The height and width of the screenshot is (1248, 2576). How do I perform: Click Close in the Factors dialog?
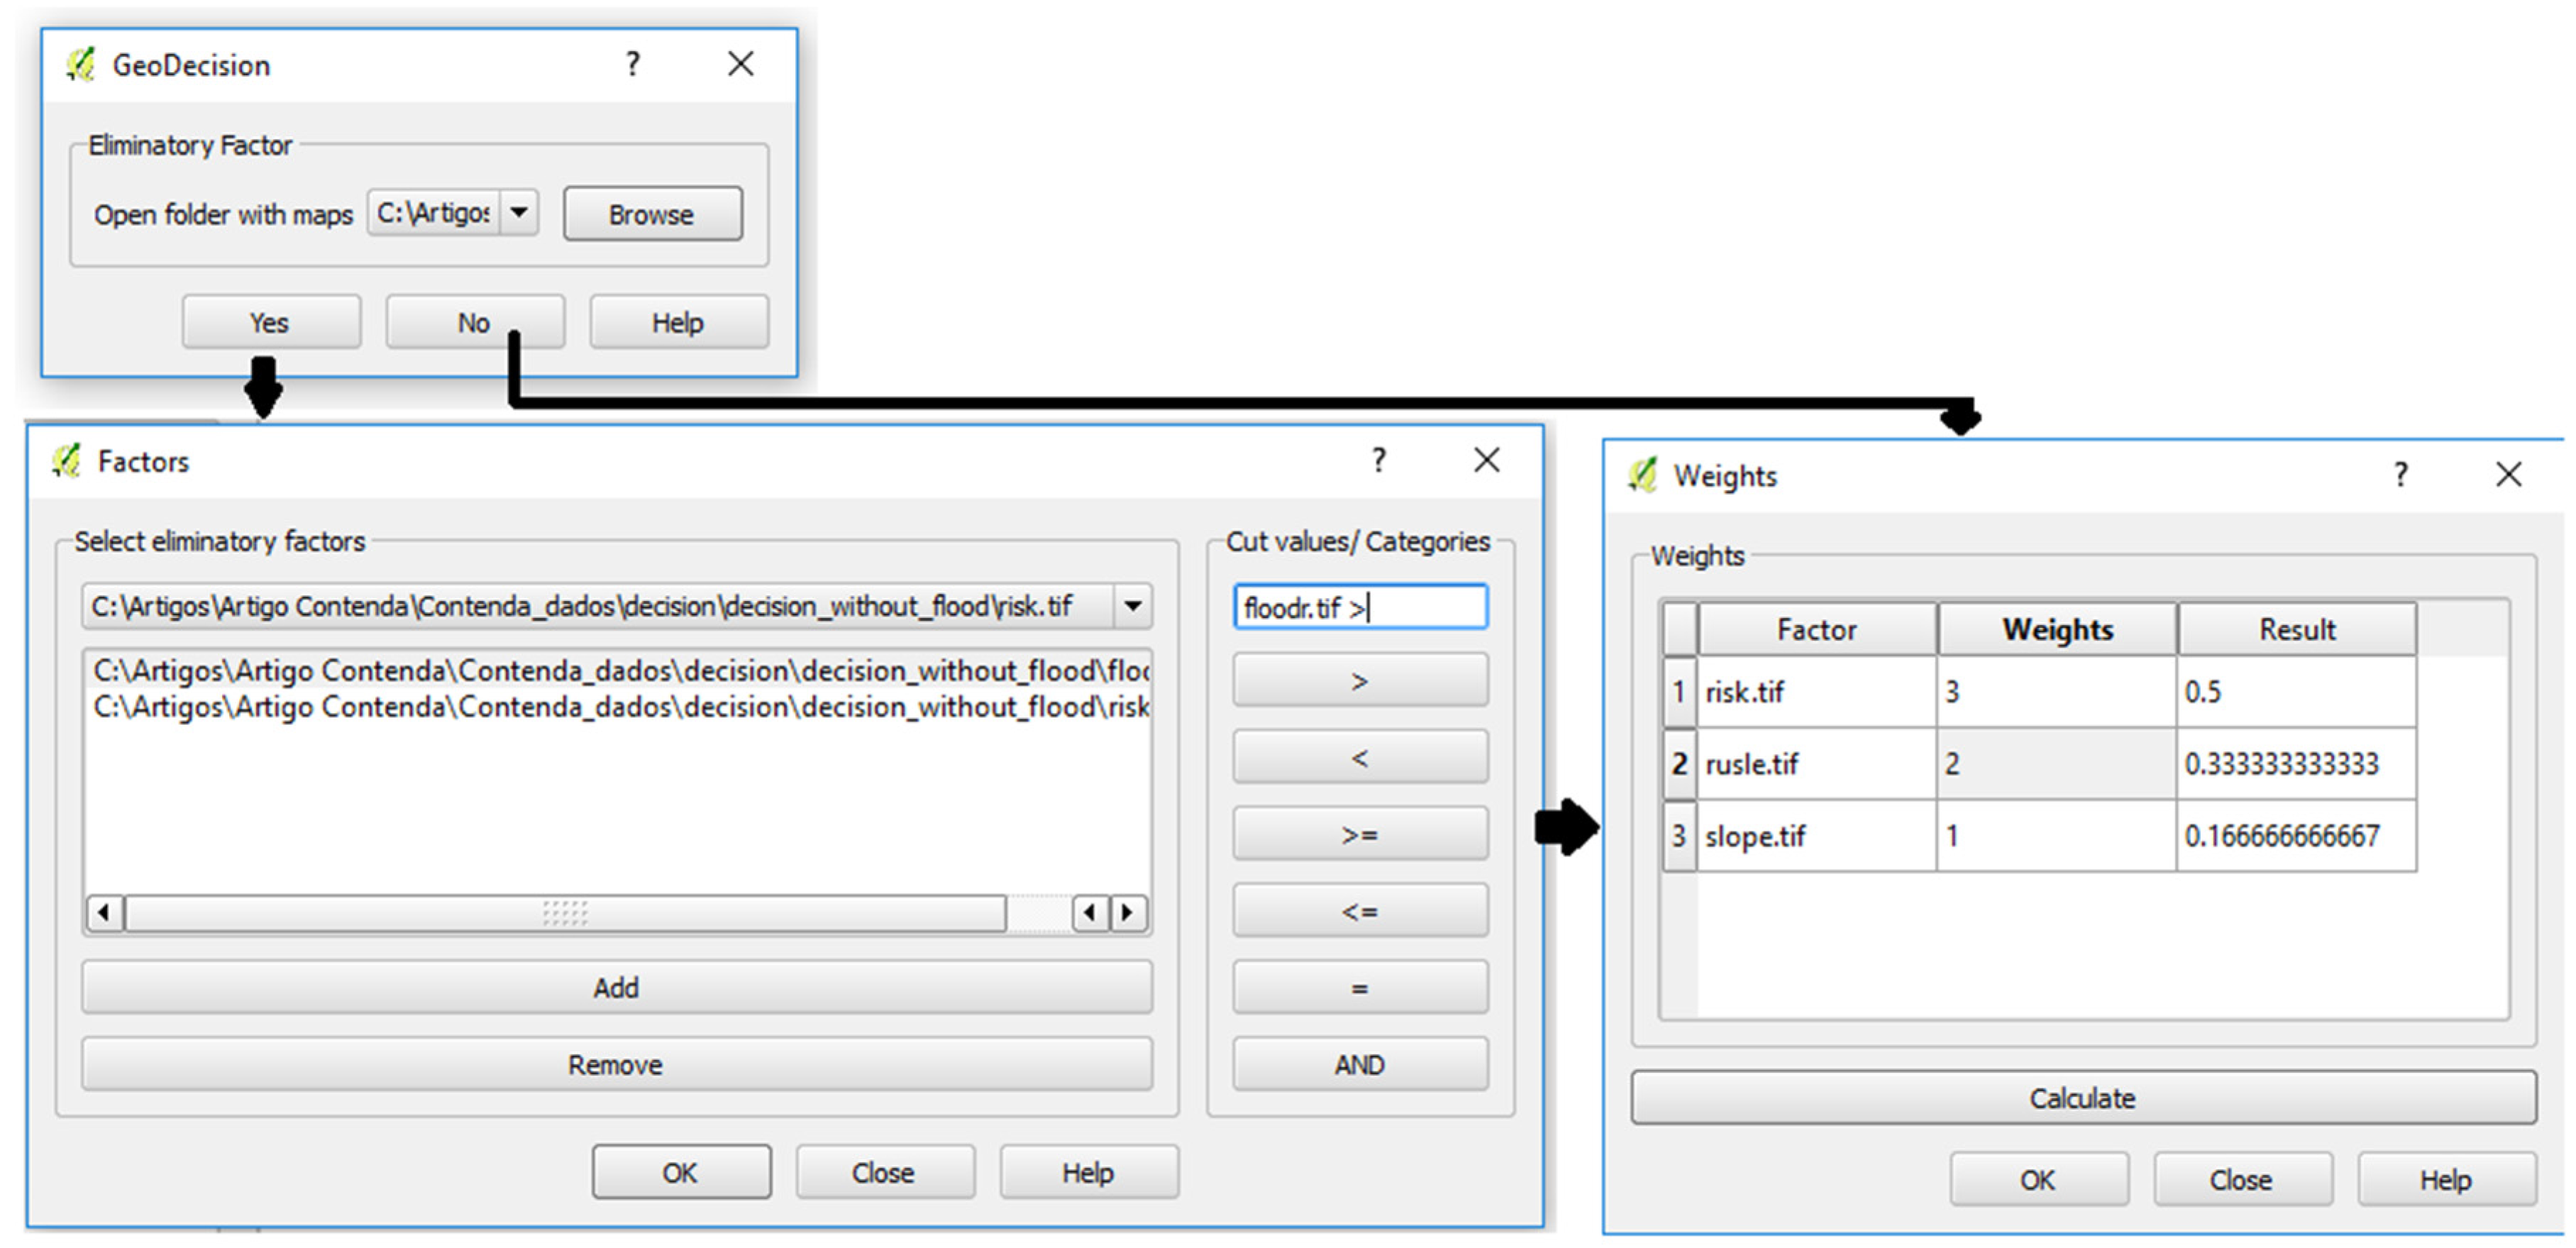point(885,1172)
